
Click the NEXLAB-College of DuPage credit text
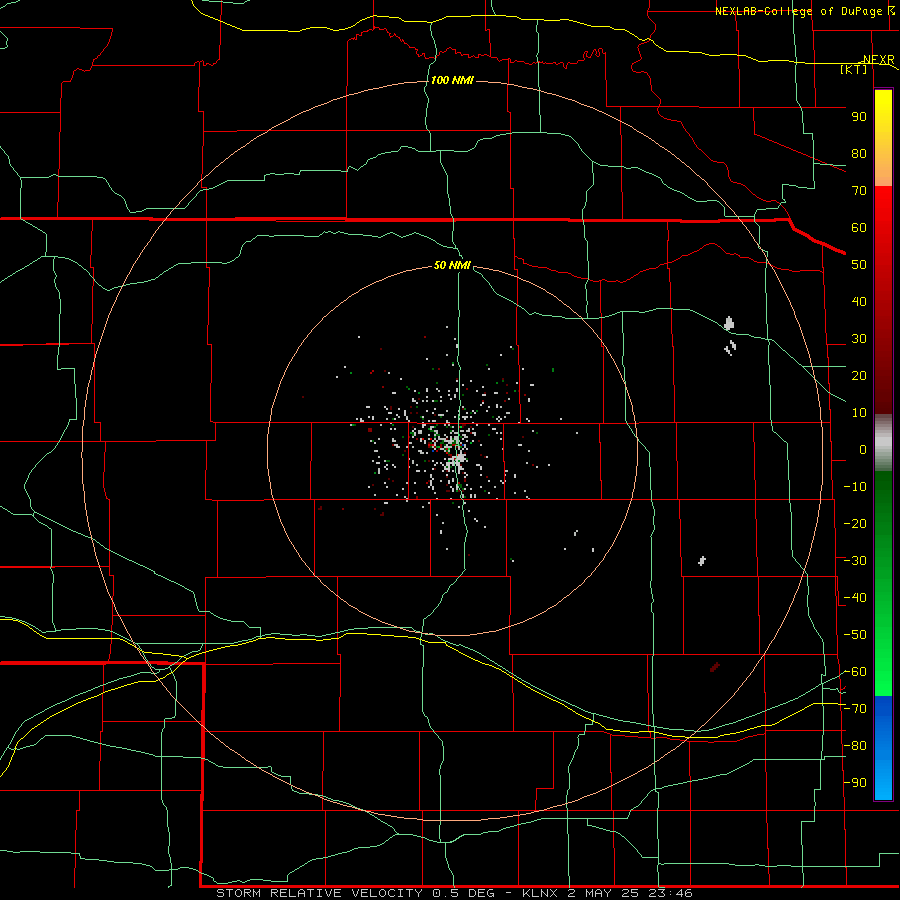(x=798, y=11)
